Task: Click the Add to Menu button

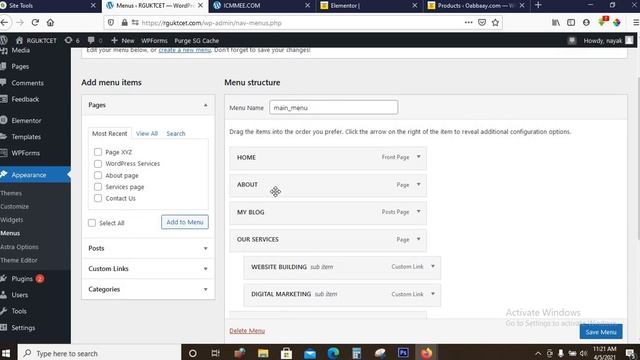Action: 185,222
